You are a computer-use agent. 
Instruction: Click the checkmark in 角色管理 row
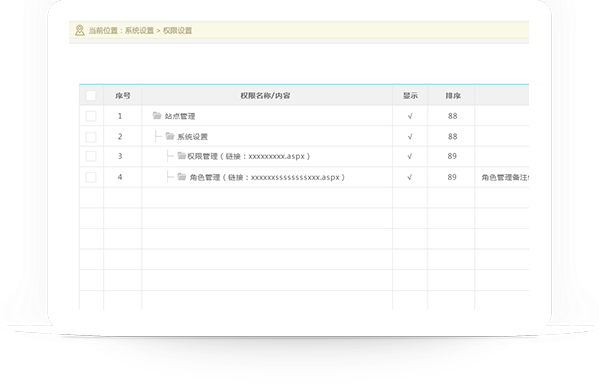(x=410, y=177)
